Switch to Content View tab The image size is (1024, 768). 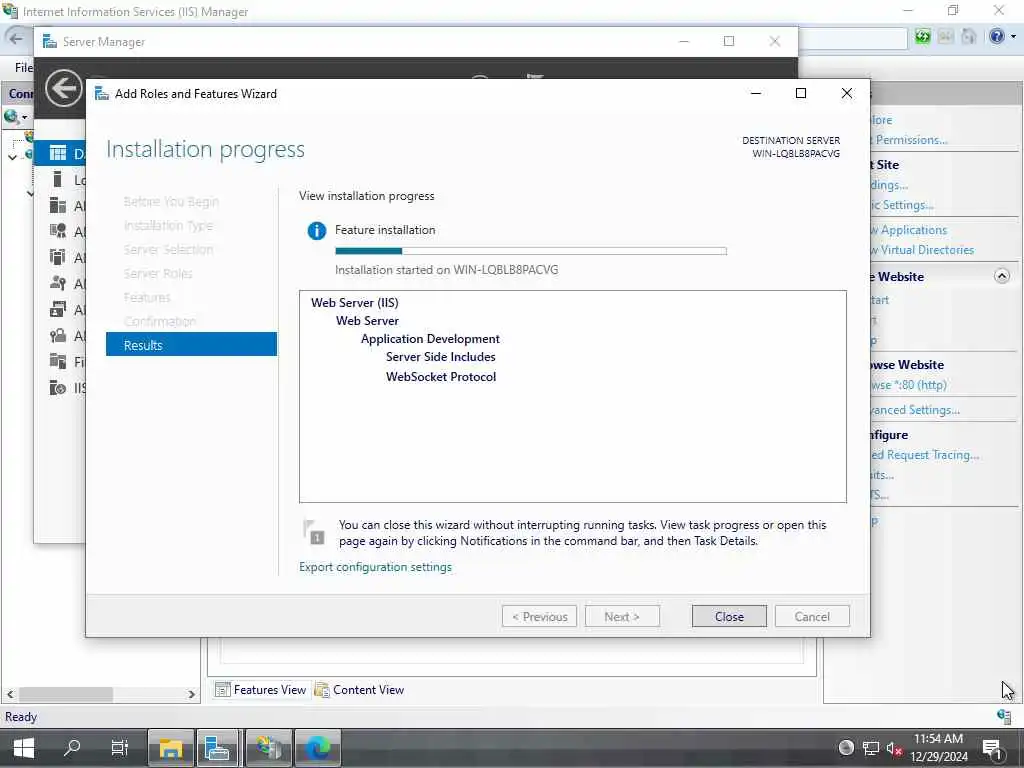click(359, 690)
